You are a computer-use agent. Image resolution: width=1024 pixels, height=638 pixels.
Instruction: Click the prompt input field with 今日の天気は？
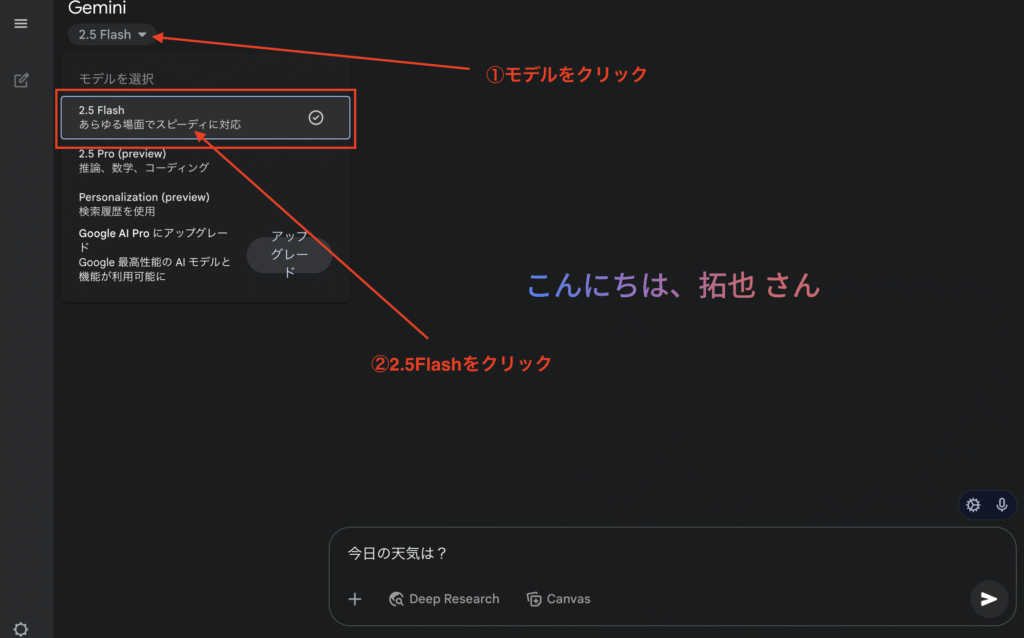[673, 553]
